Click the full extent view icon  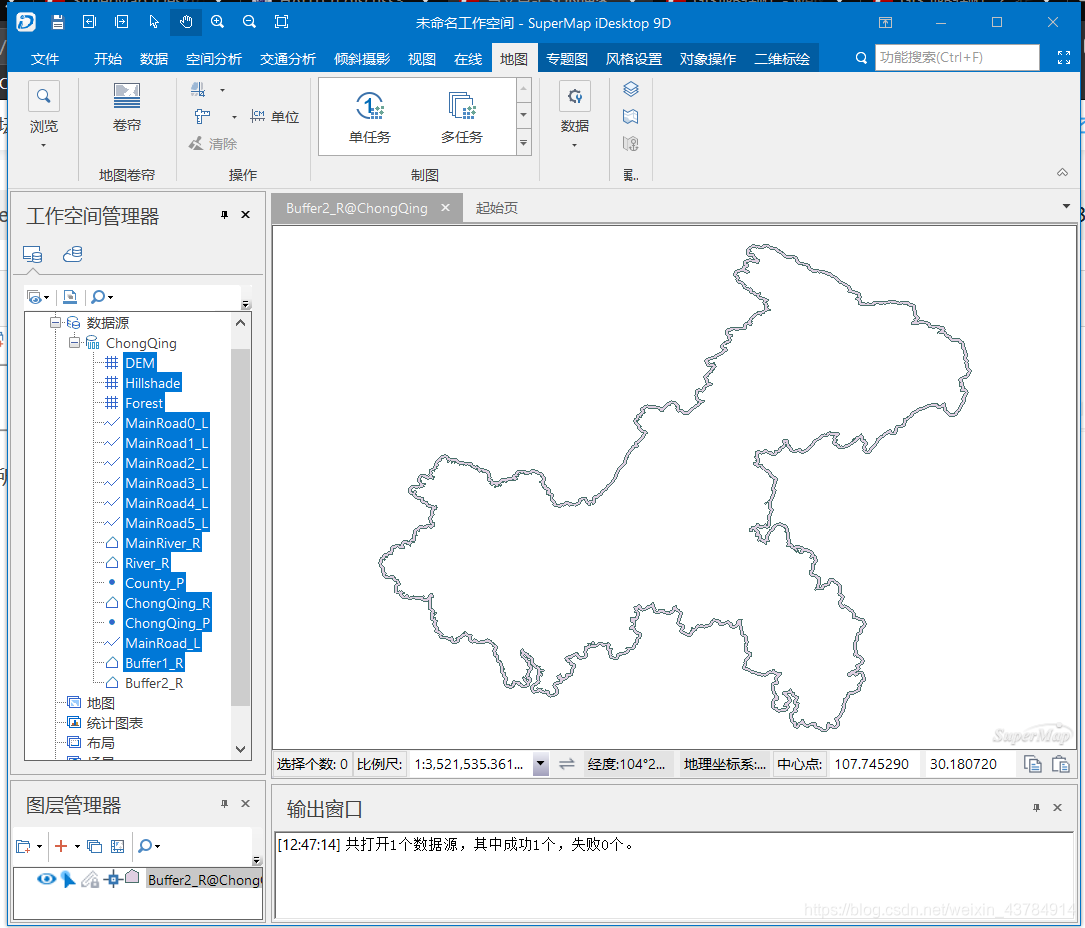[282, 22]
